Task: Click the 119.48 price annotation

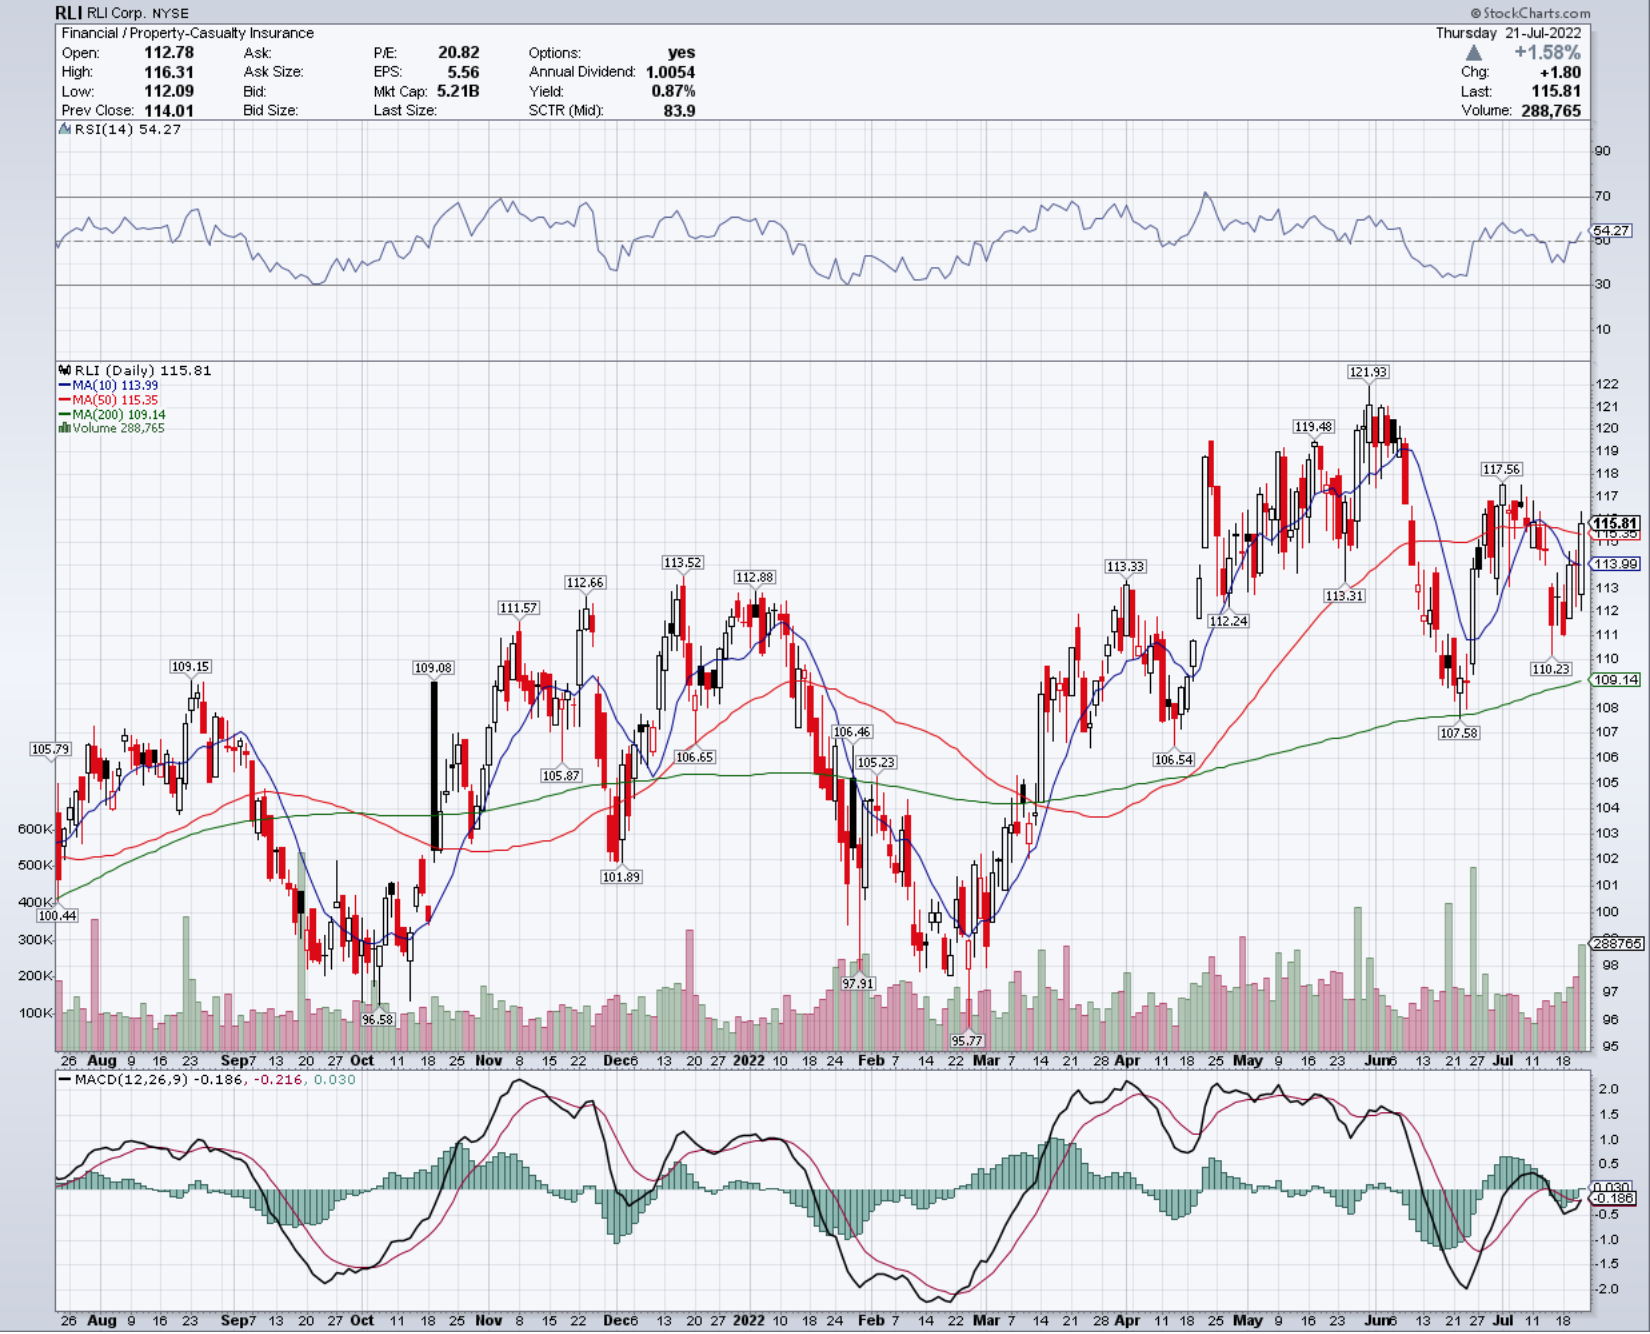Action: (x=1313, y=427)
